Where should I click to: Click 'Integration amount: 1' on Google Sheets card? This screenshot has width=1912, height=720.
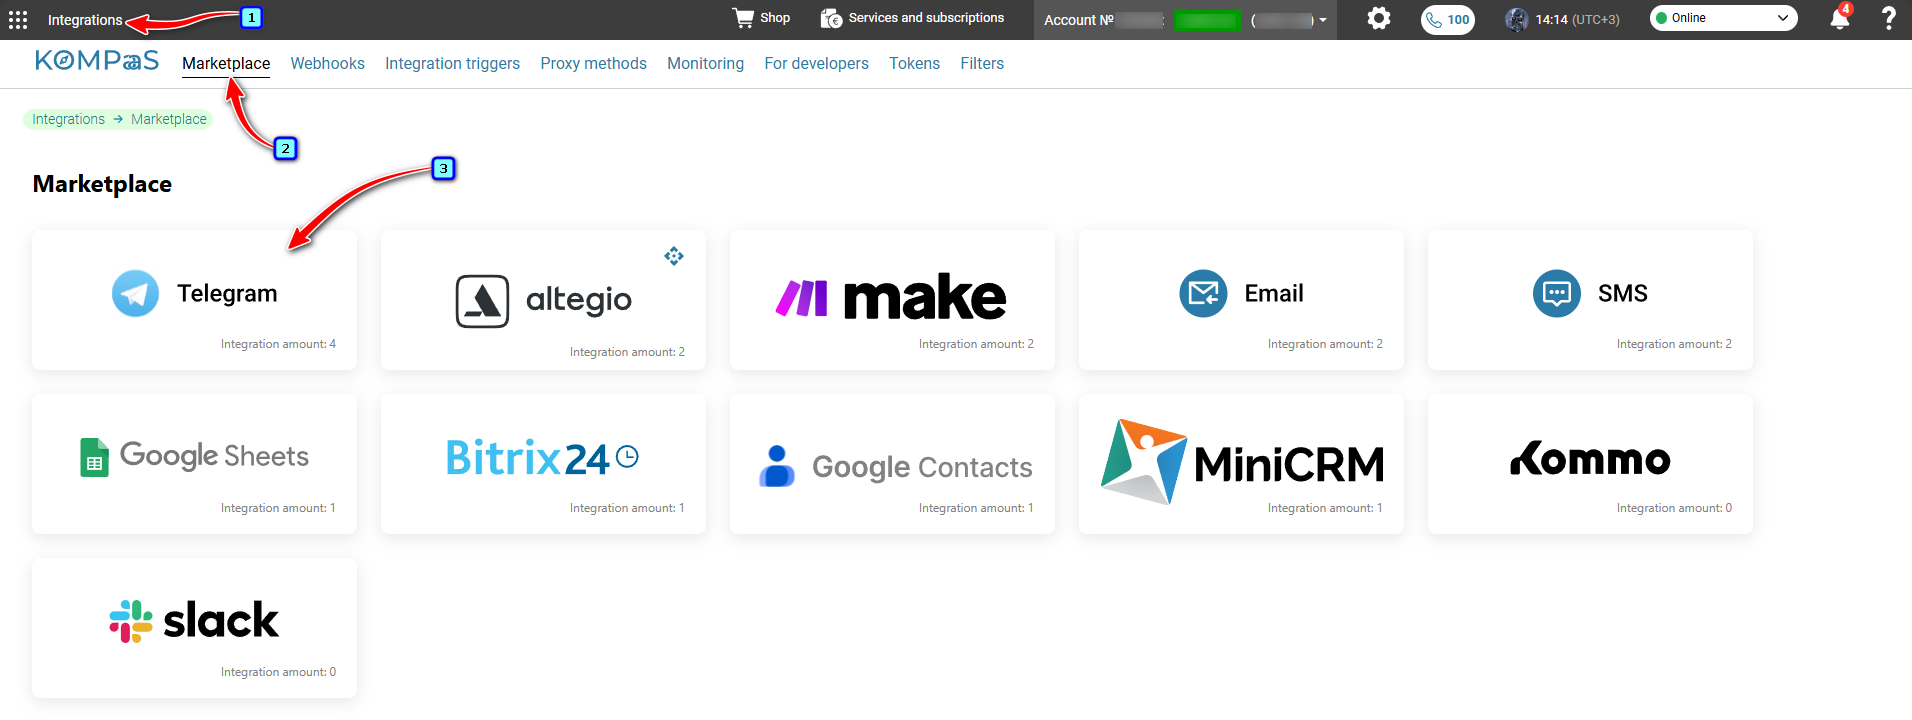coord(278,508)
